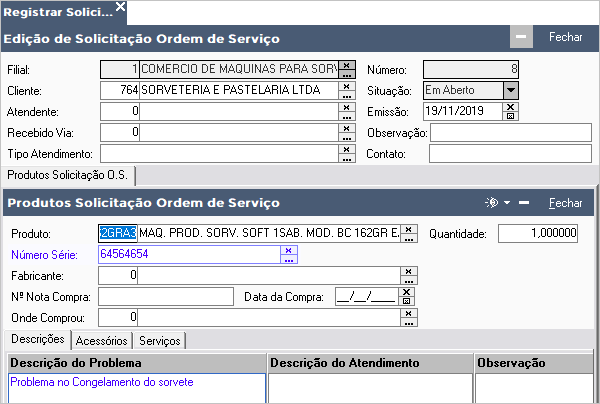Click the empty Descrição do Atendimento cell
Viewport: 600px width, 404px height.
click(370, 388)
